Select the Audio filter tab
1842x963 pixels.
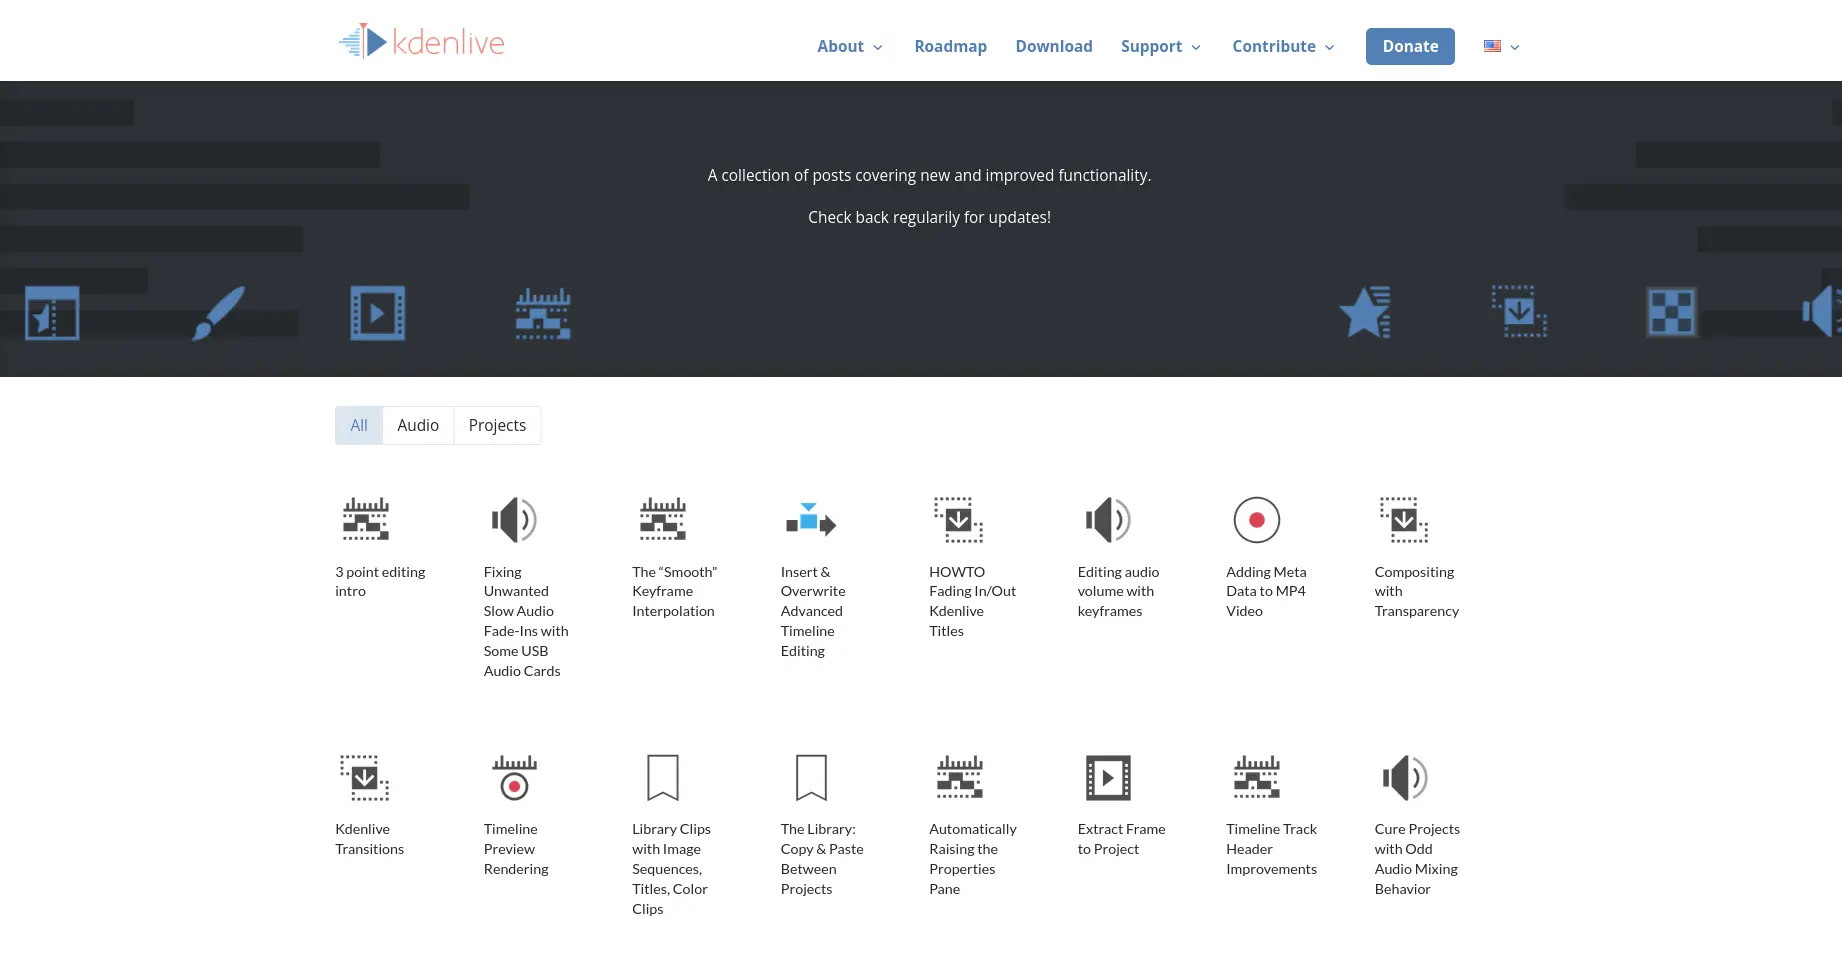[x=418, y=426]
